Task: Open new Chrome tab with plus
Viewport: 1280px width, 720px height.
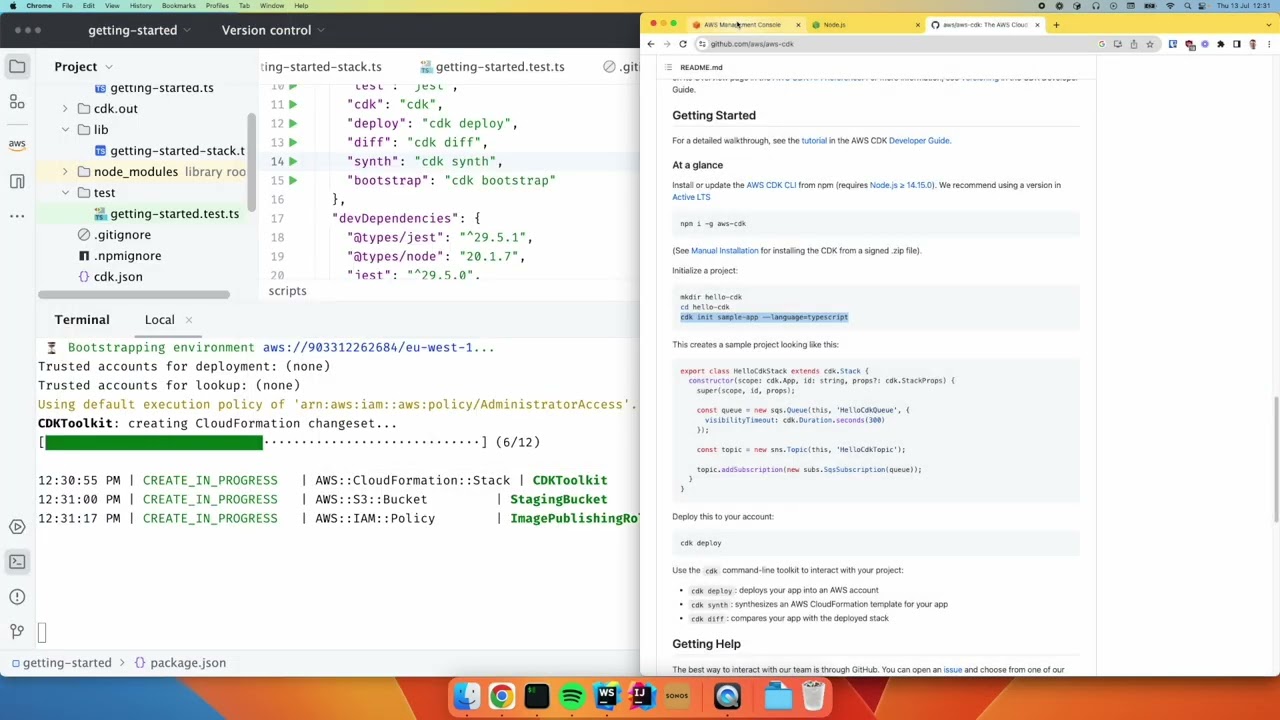Action: 1056,24
